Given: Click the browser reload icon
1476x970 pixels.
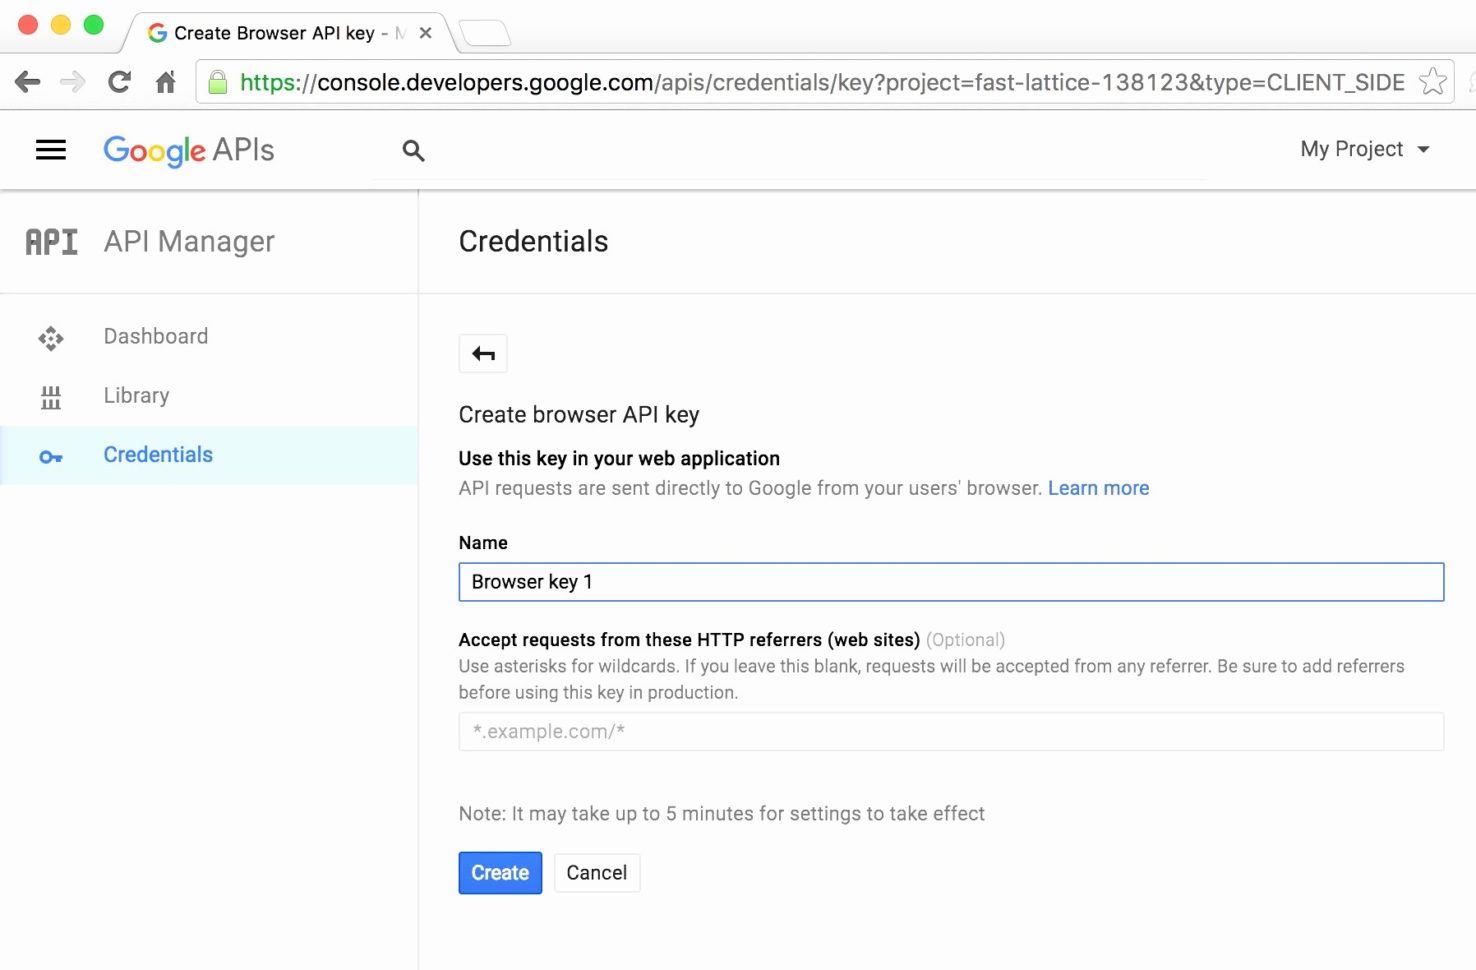Looking at the screenshot, I should tap(118, 82).
